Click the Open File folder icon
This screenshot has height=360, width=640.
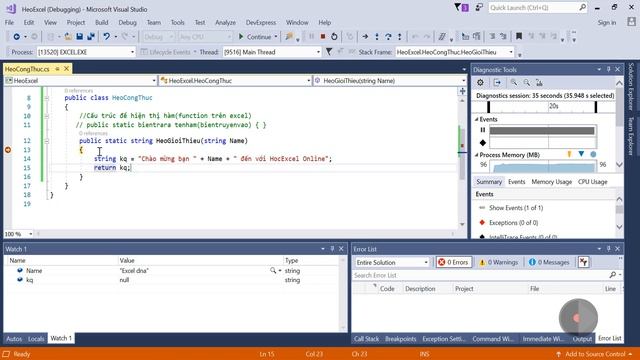coord(68,37)
